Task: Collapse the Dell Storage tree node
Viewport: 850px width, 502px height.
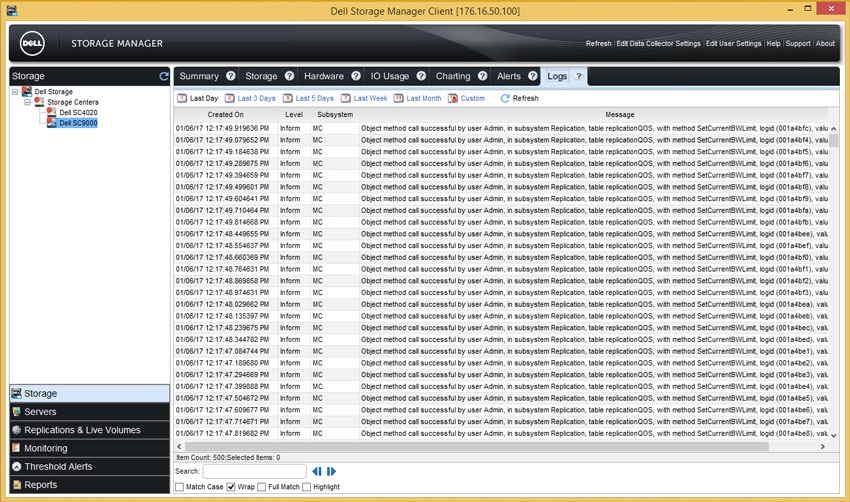Action: tap(15, 92)
